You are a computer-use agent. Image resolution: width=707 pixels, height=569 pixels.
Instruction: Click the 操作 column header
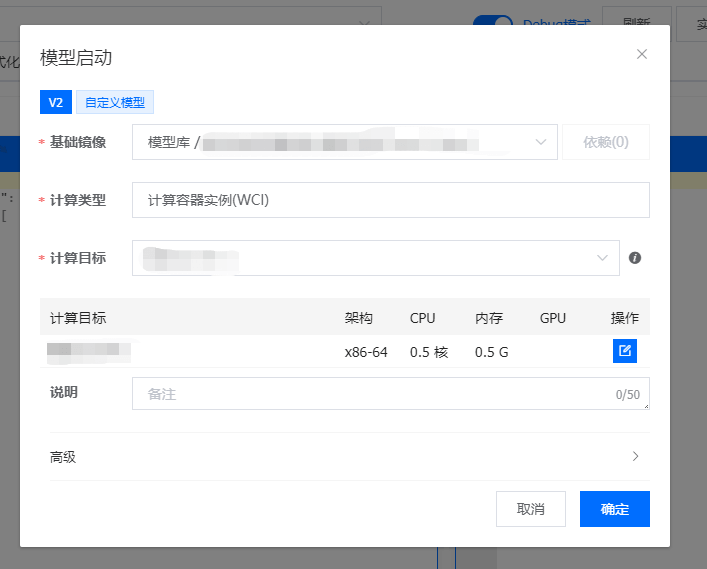click(x=624, y=318)
